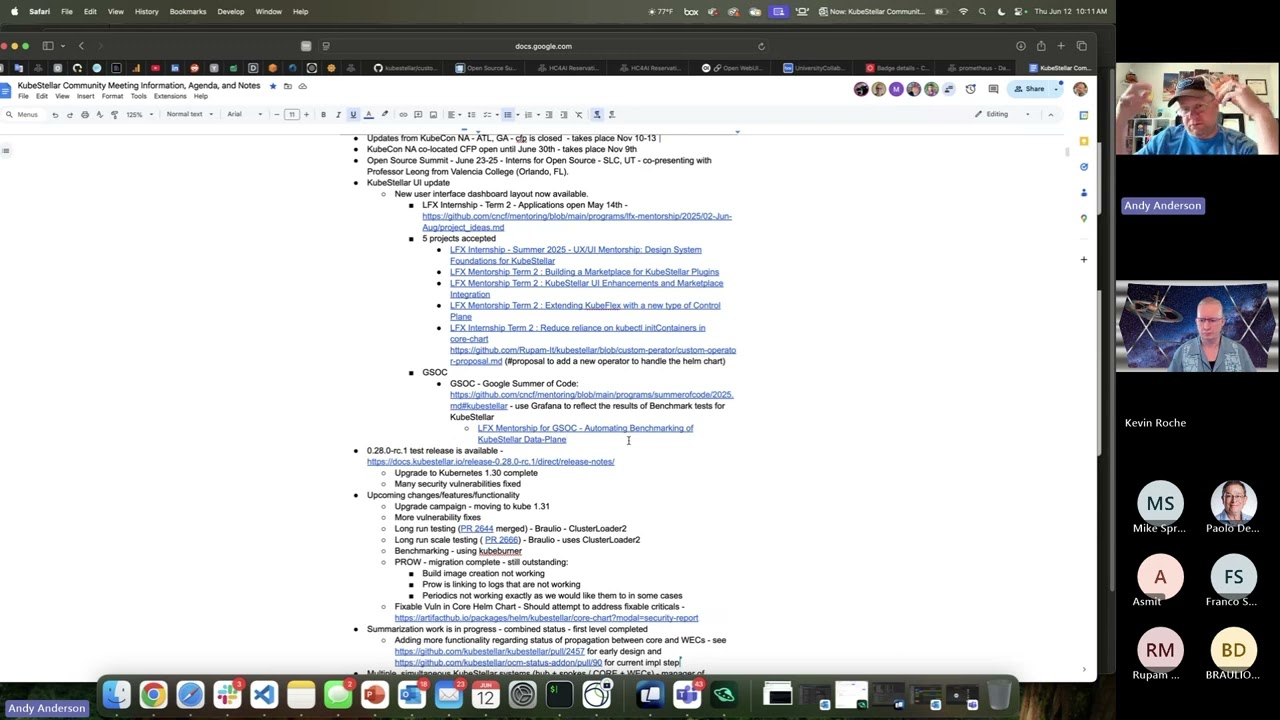
Task: Show Safari tab overview
Action: 1081,46
